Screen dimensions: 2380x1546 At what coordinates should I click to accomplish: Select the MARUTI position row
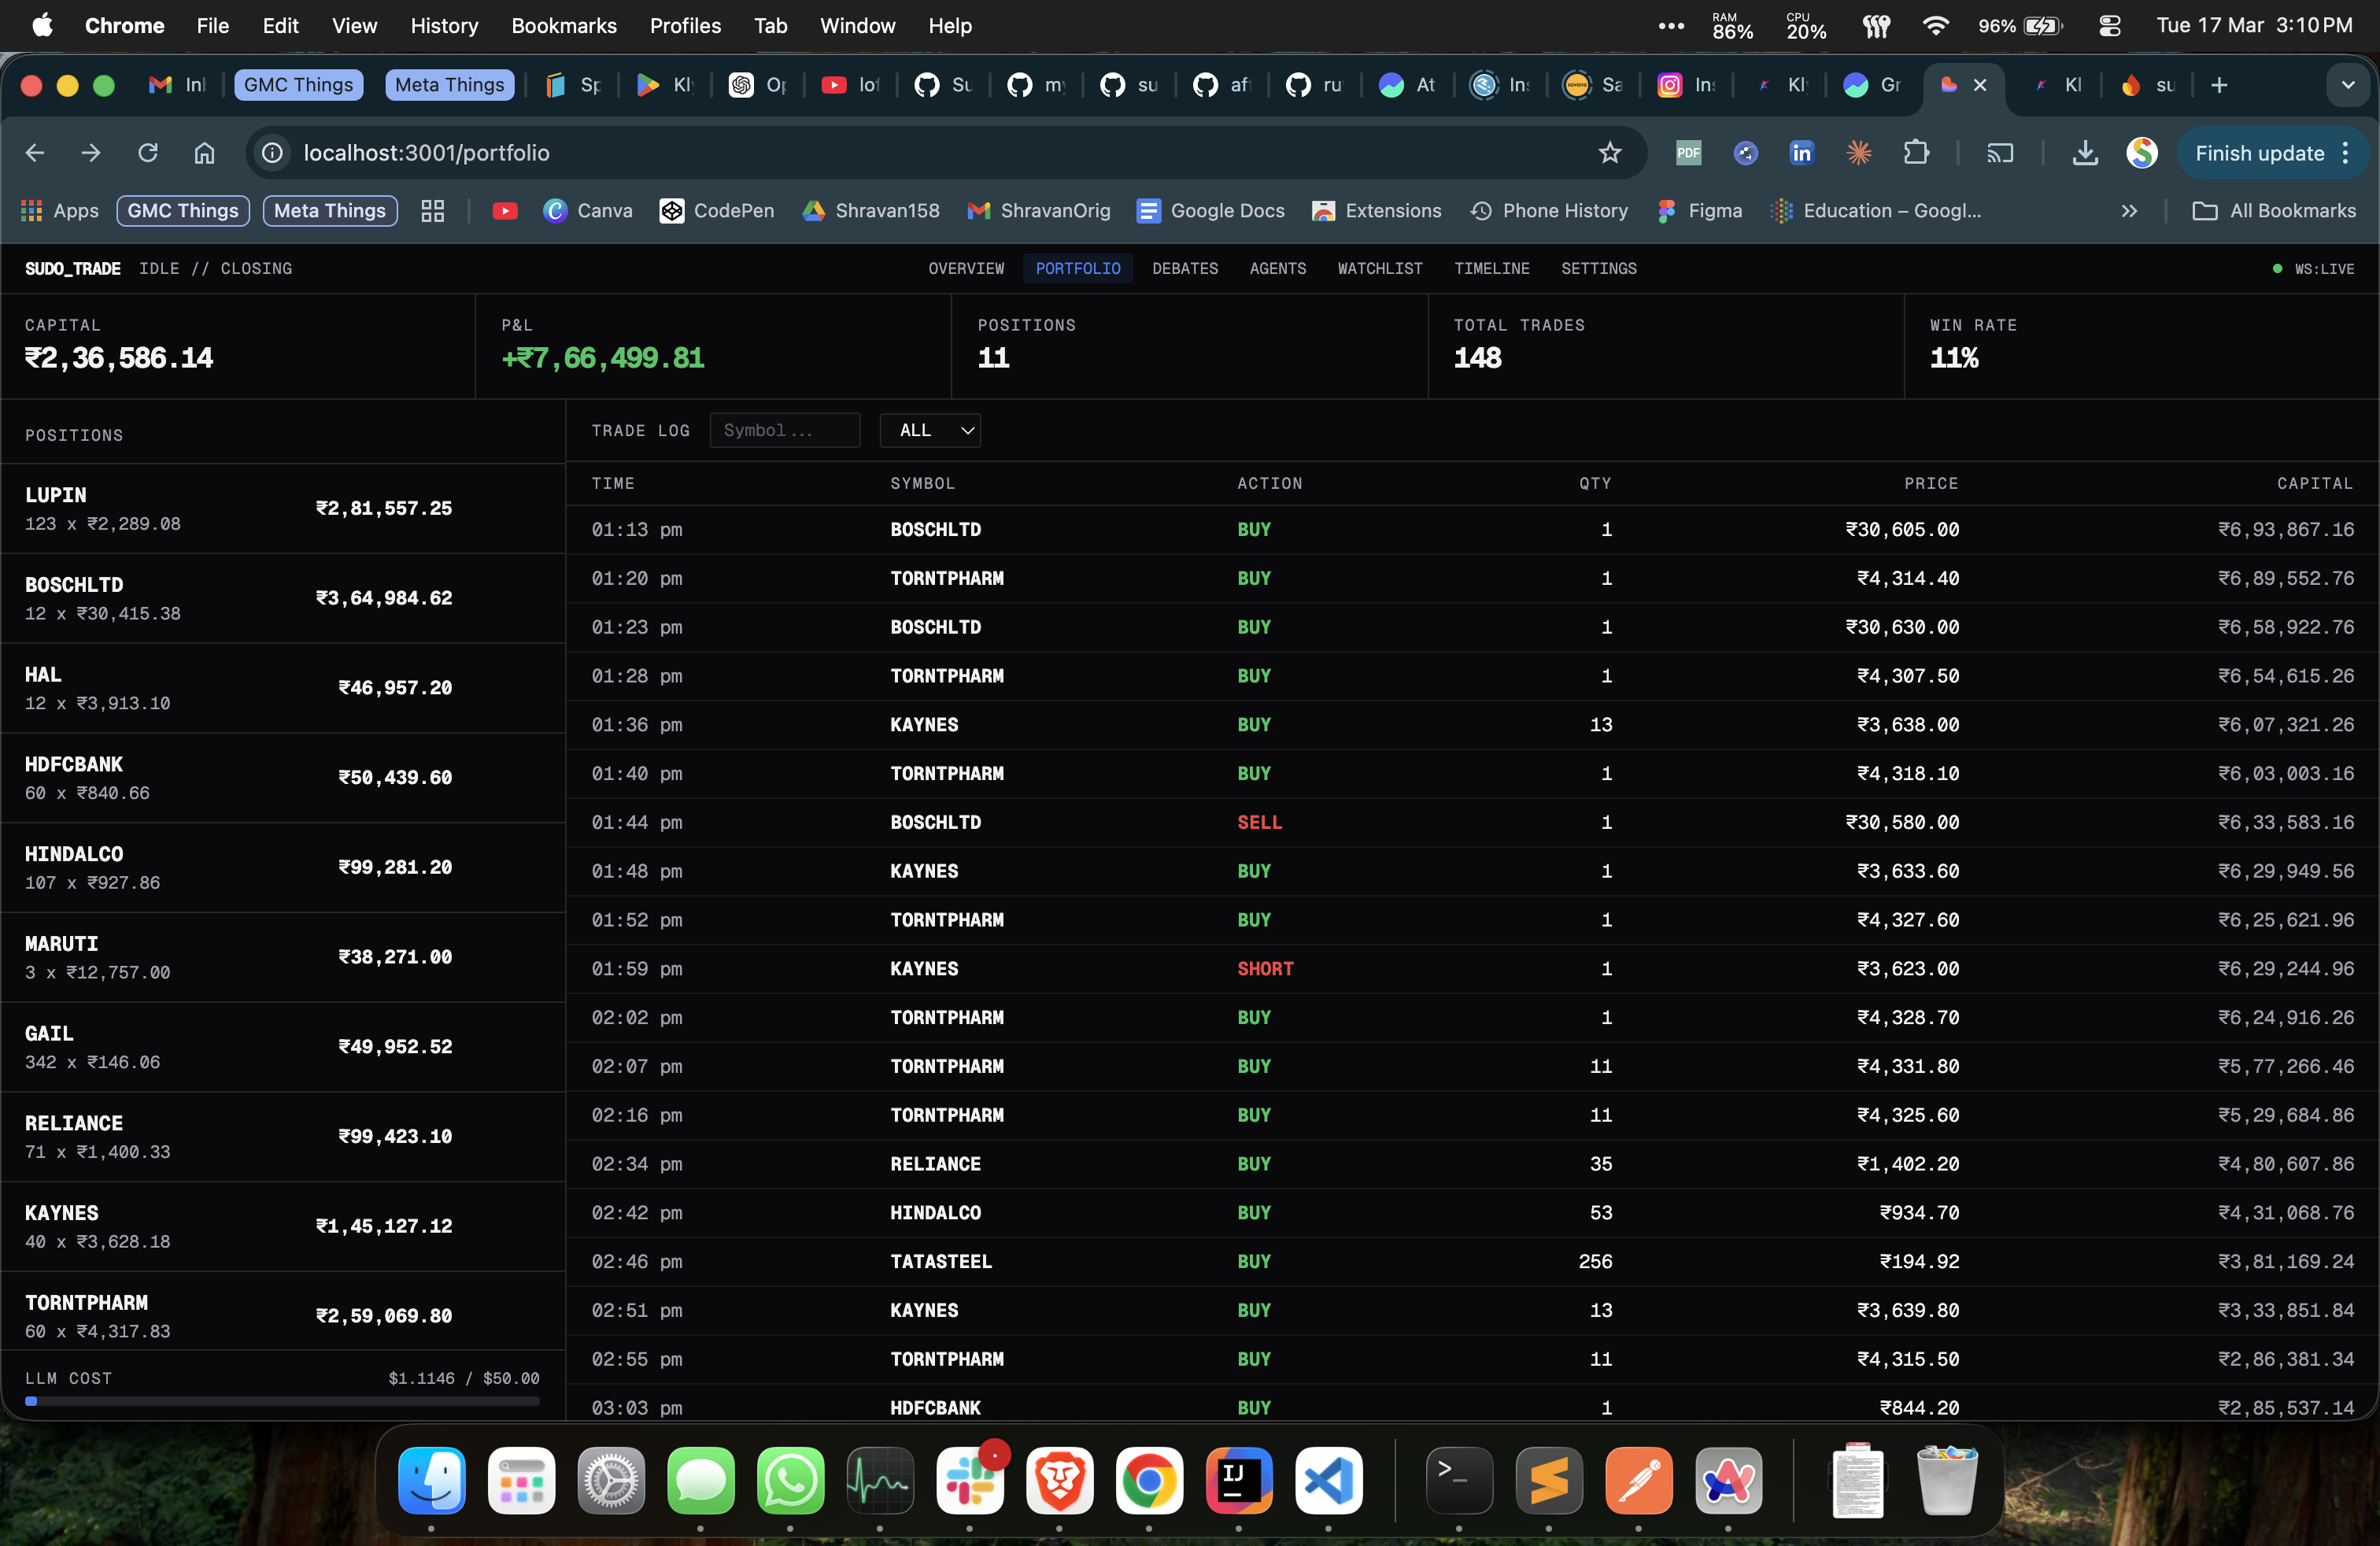click(x=283, y=957)
